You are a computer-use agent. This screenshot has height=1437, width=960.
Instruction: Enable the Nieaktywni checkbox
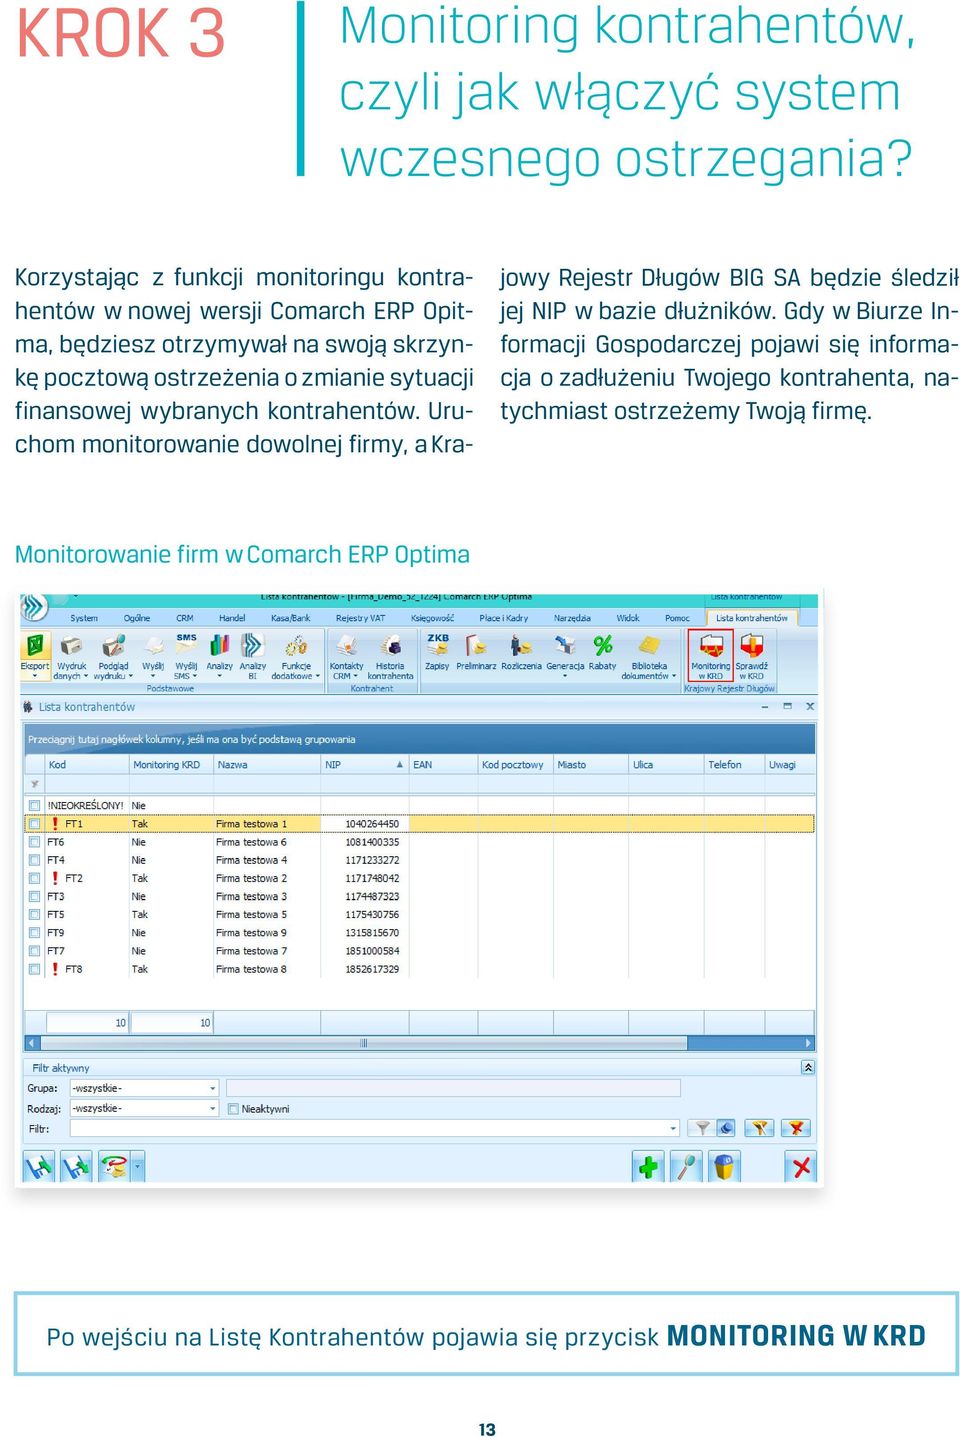pos(232,1108)
